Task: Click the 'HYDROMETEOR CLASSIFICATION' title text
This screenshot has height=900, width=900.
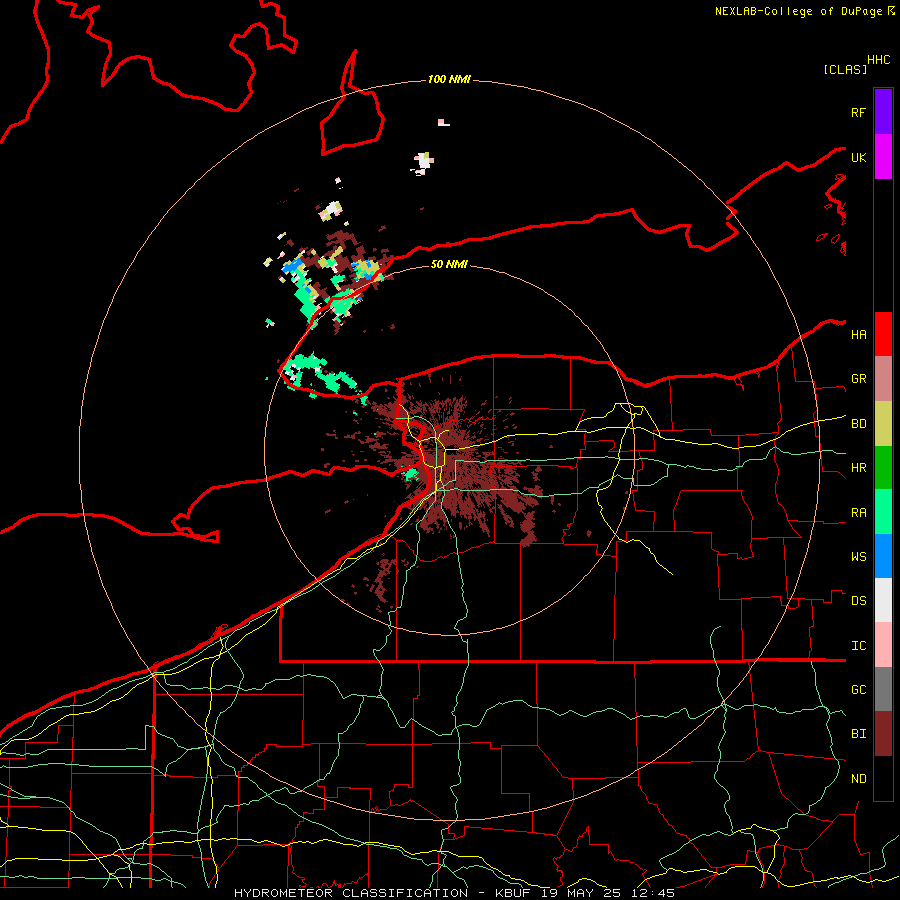Action: [351, 893]
